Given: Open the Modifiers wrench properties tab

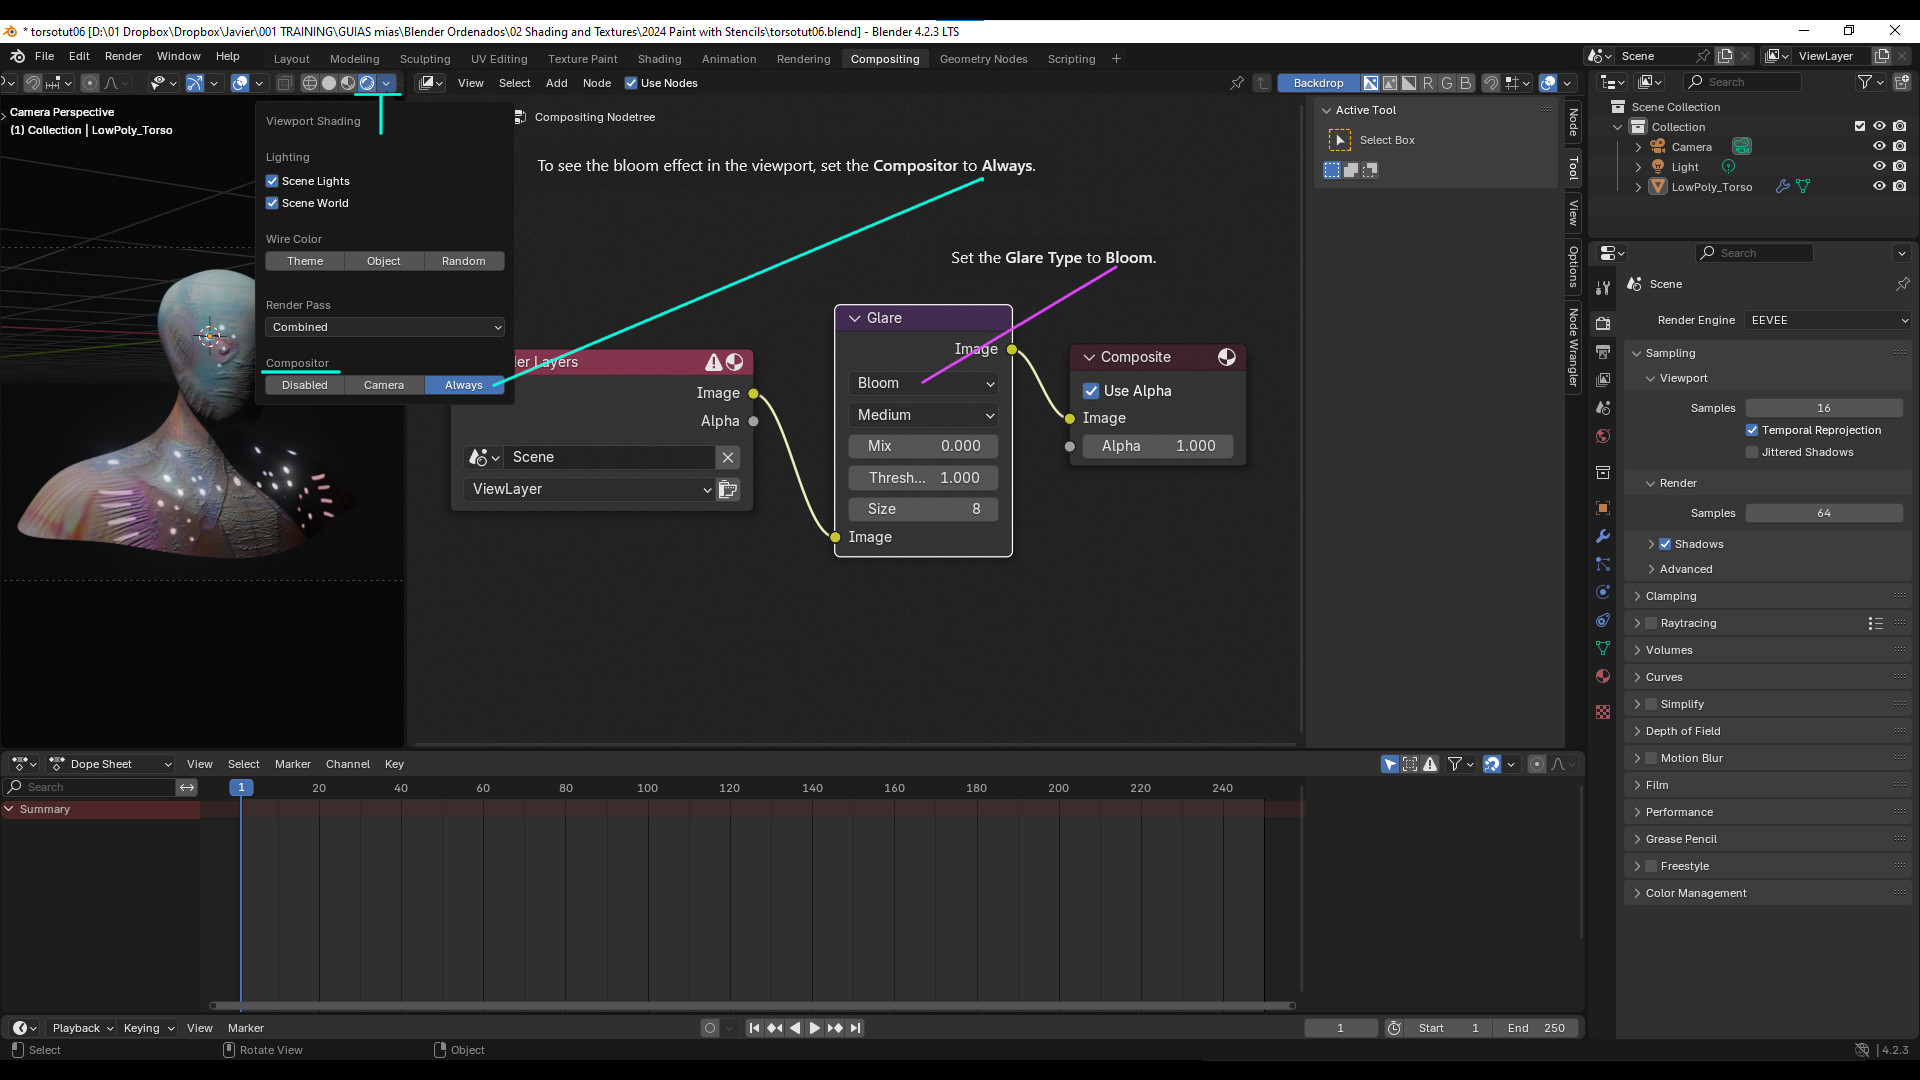Looking at the screenshot, I should point(1603,536).
